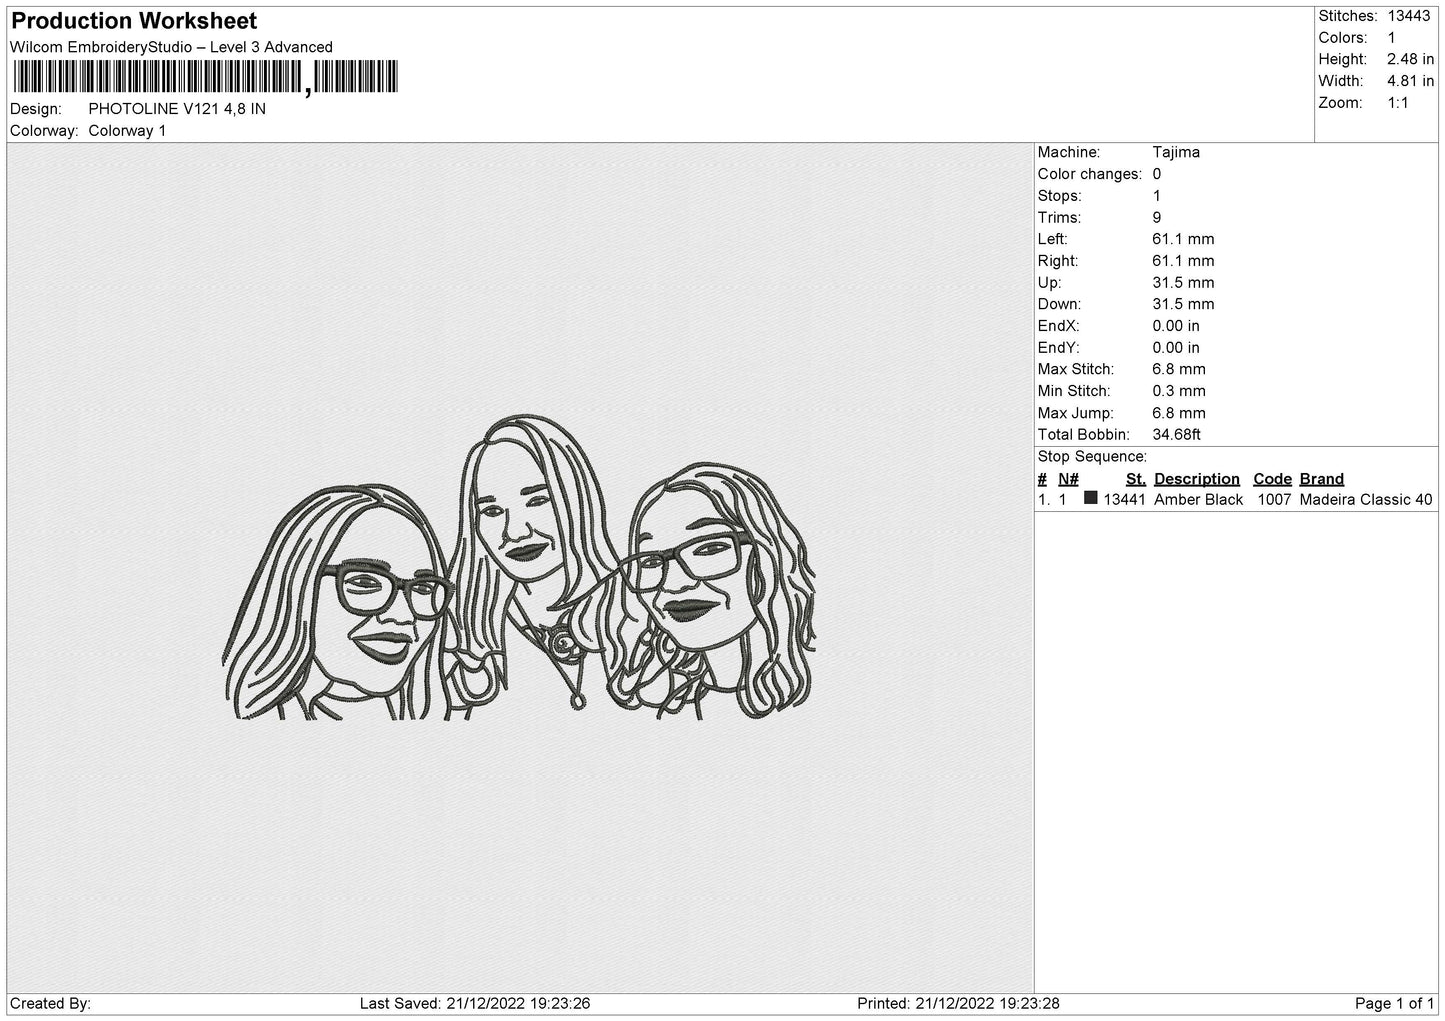1445x1021 pixels.
Task: Click the Min Stitch value 0.3 mm
Action: coord(1179,391)
